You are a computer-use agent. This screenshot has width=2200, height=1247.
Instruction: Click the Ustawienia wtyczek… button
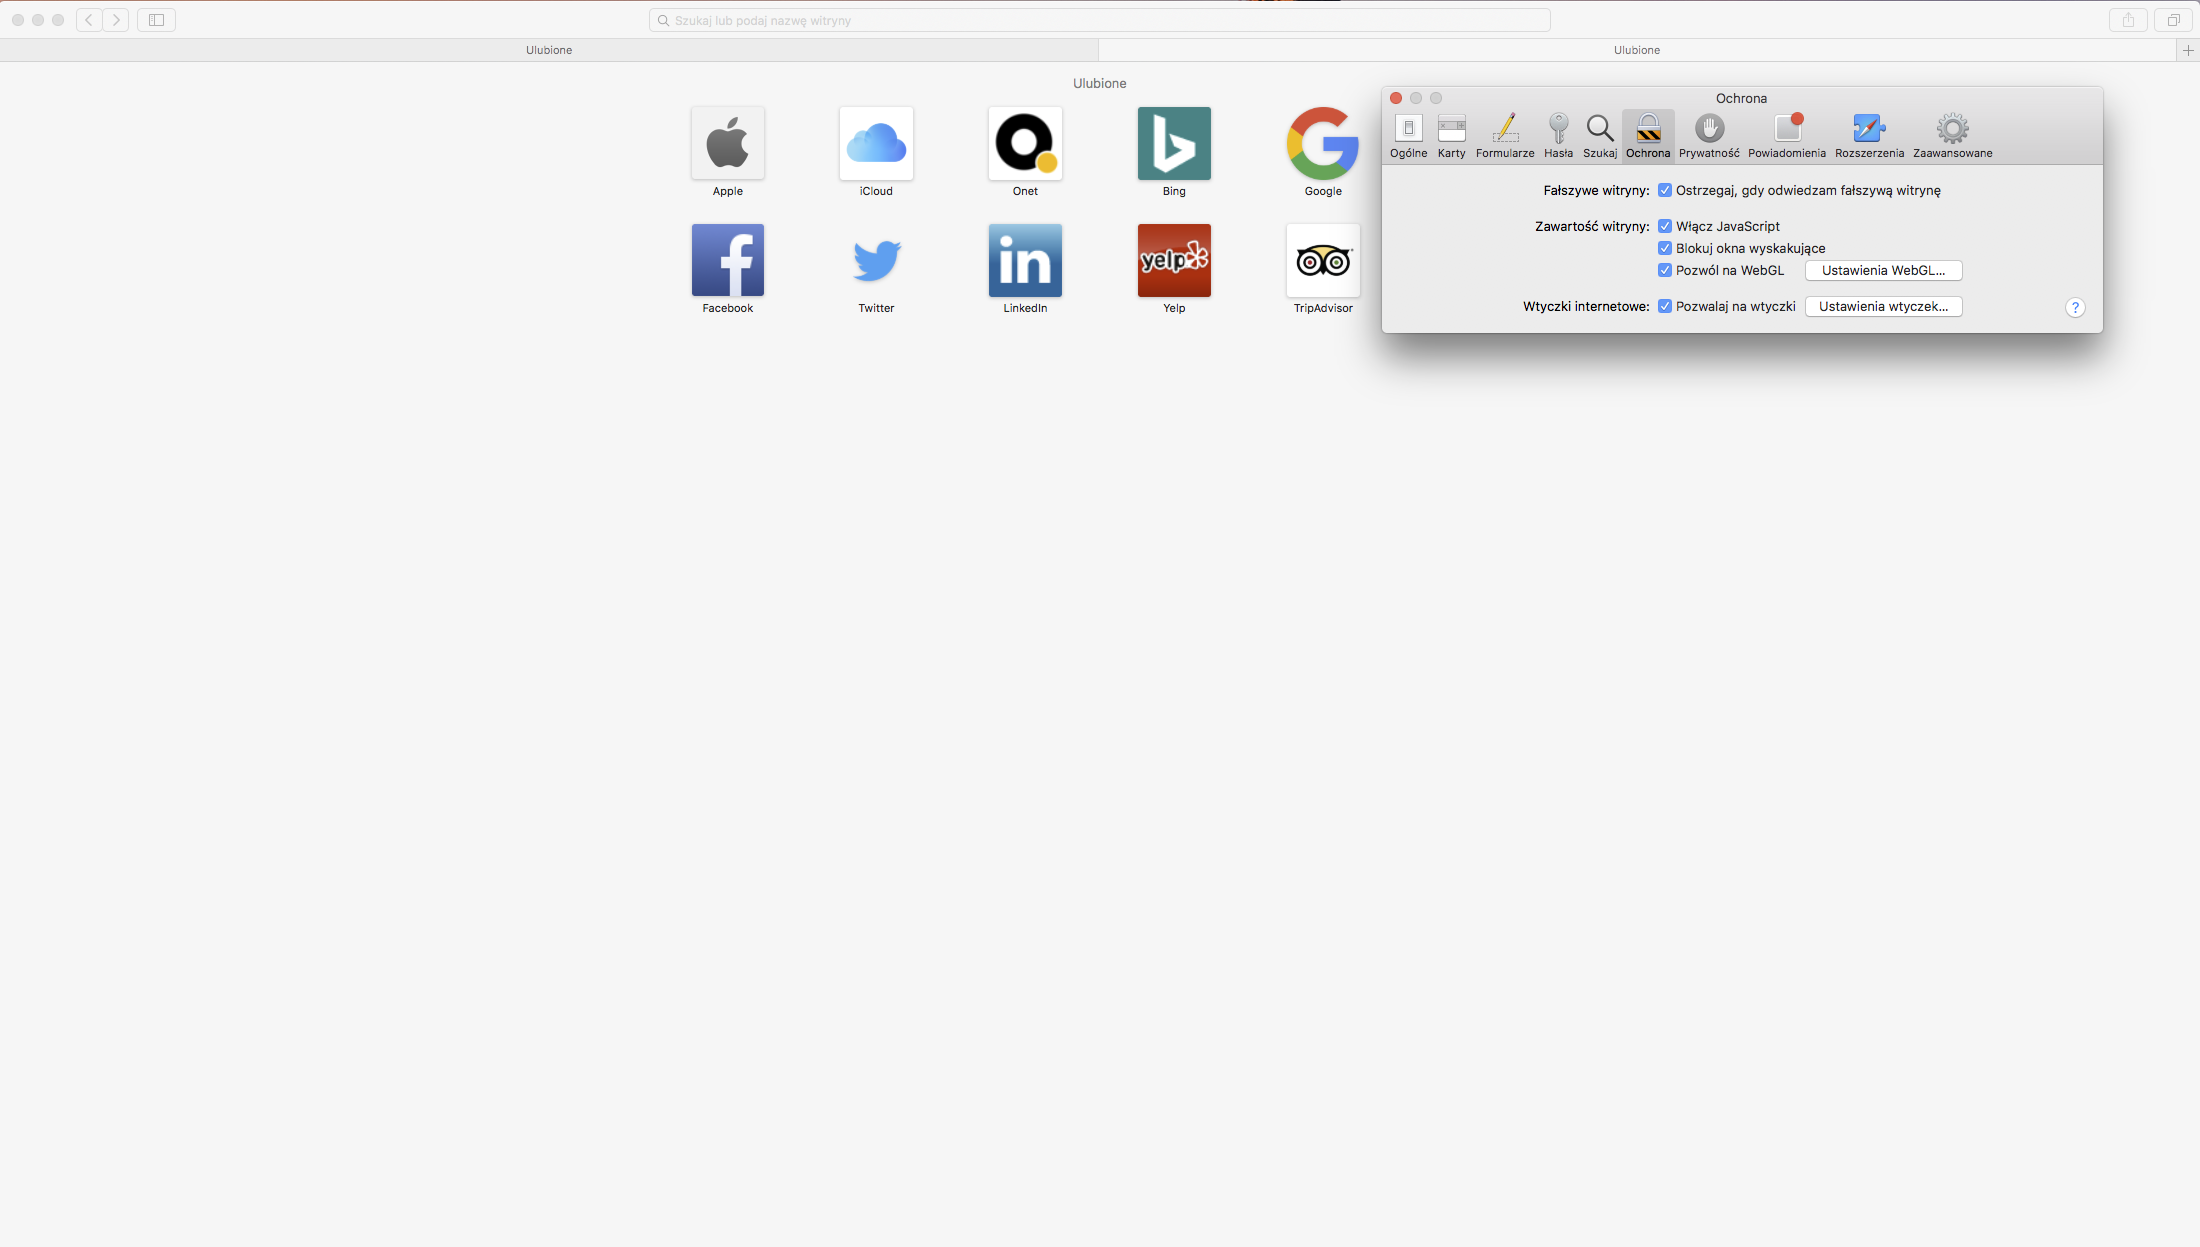1883,307
